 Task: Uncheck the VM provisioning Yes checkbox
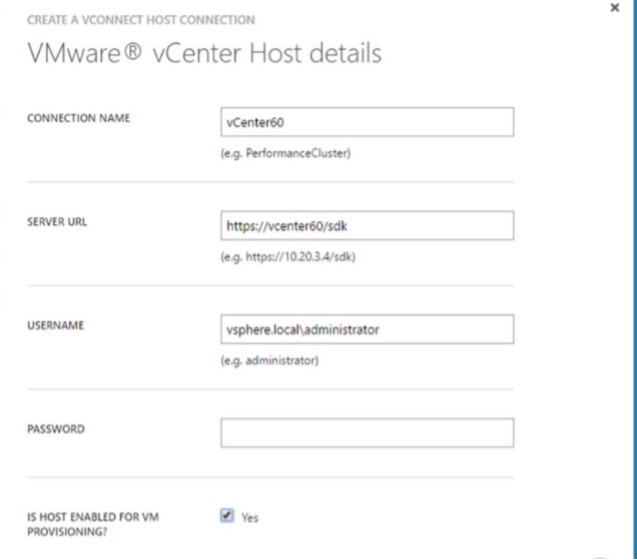[x=227, y=516]
